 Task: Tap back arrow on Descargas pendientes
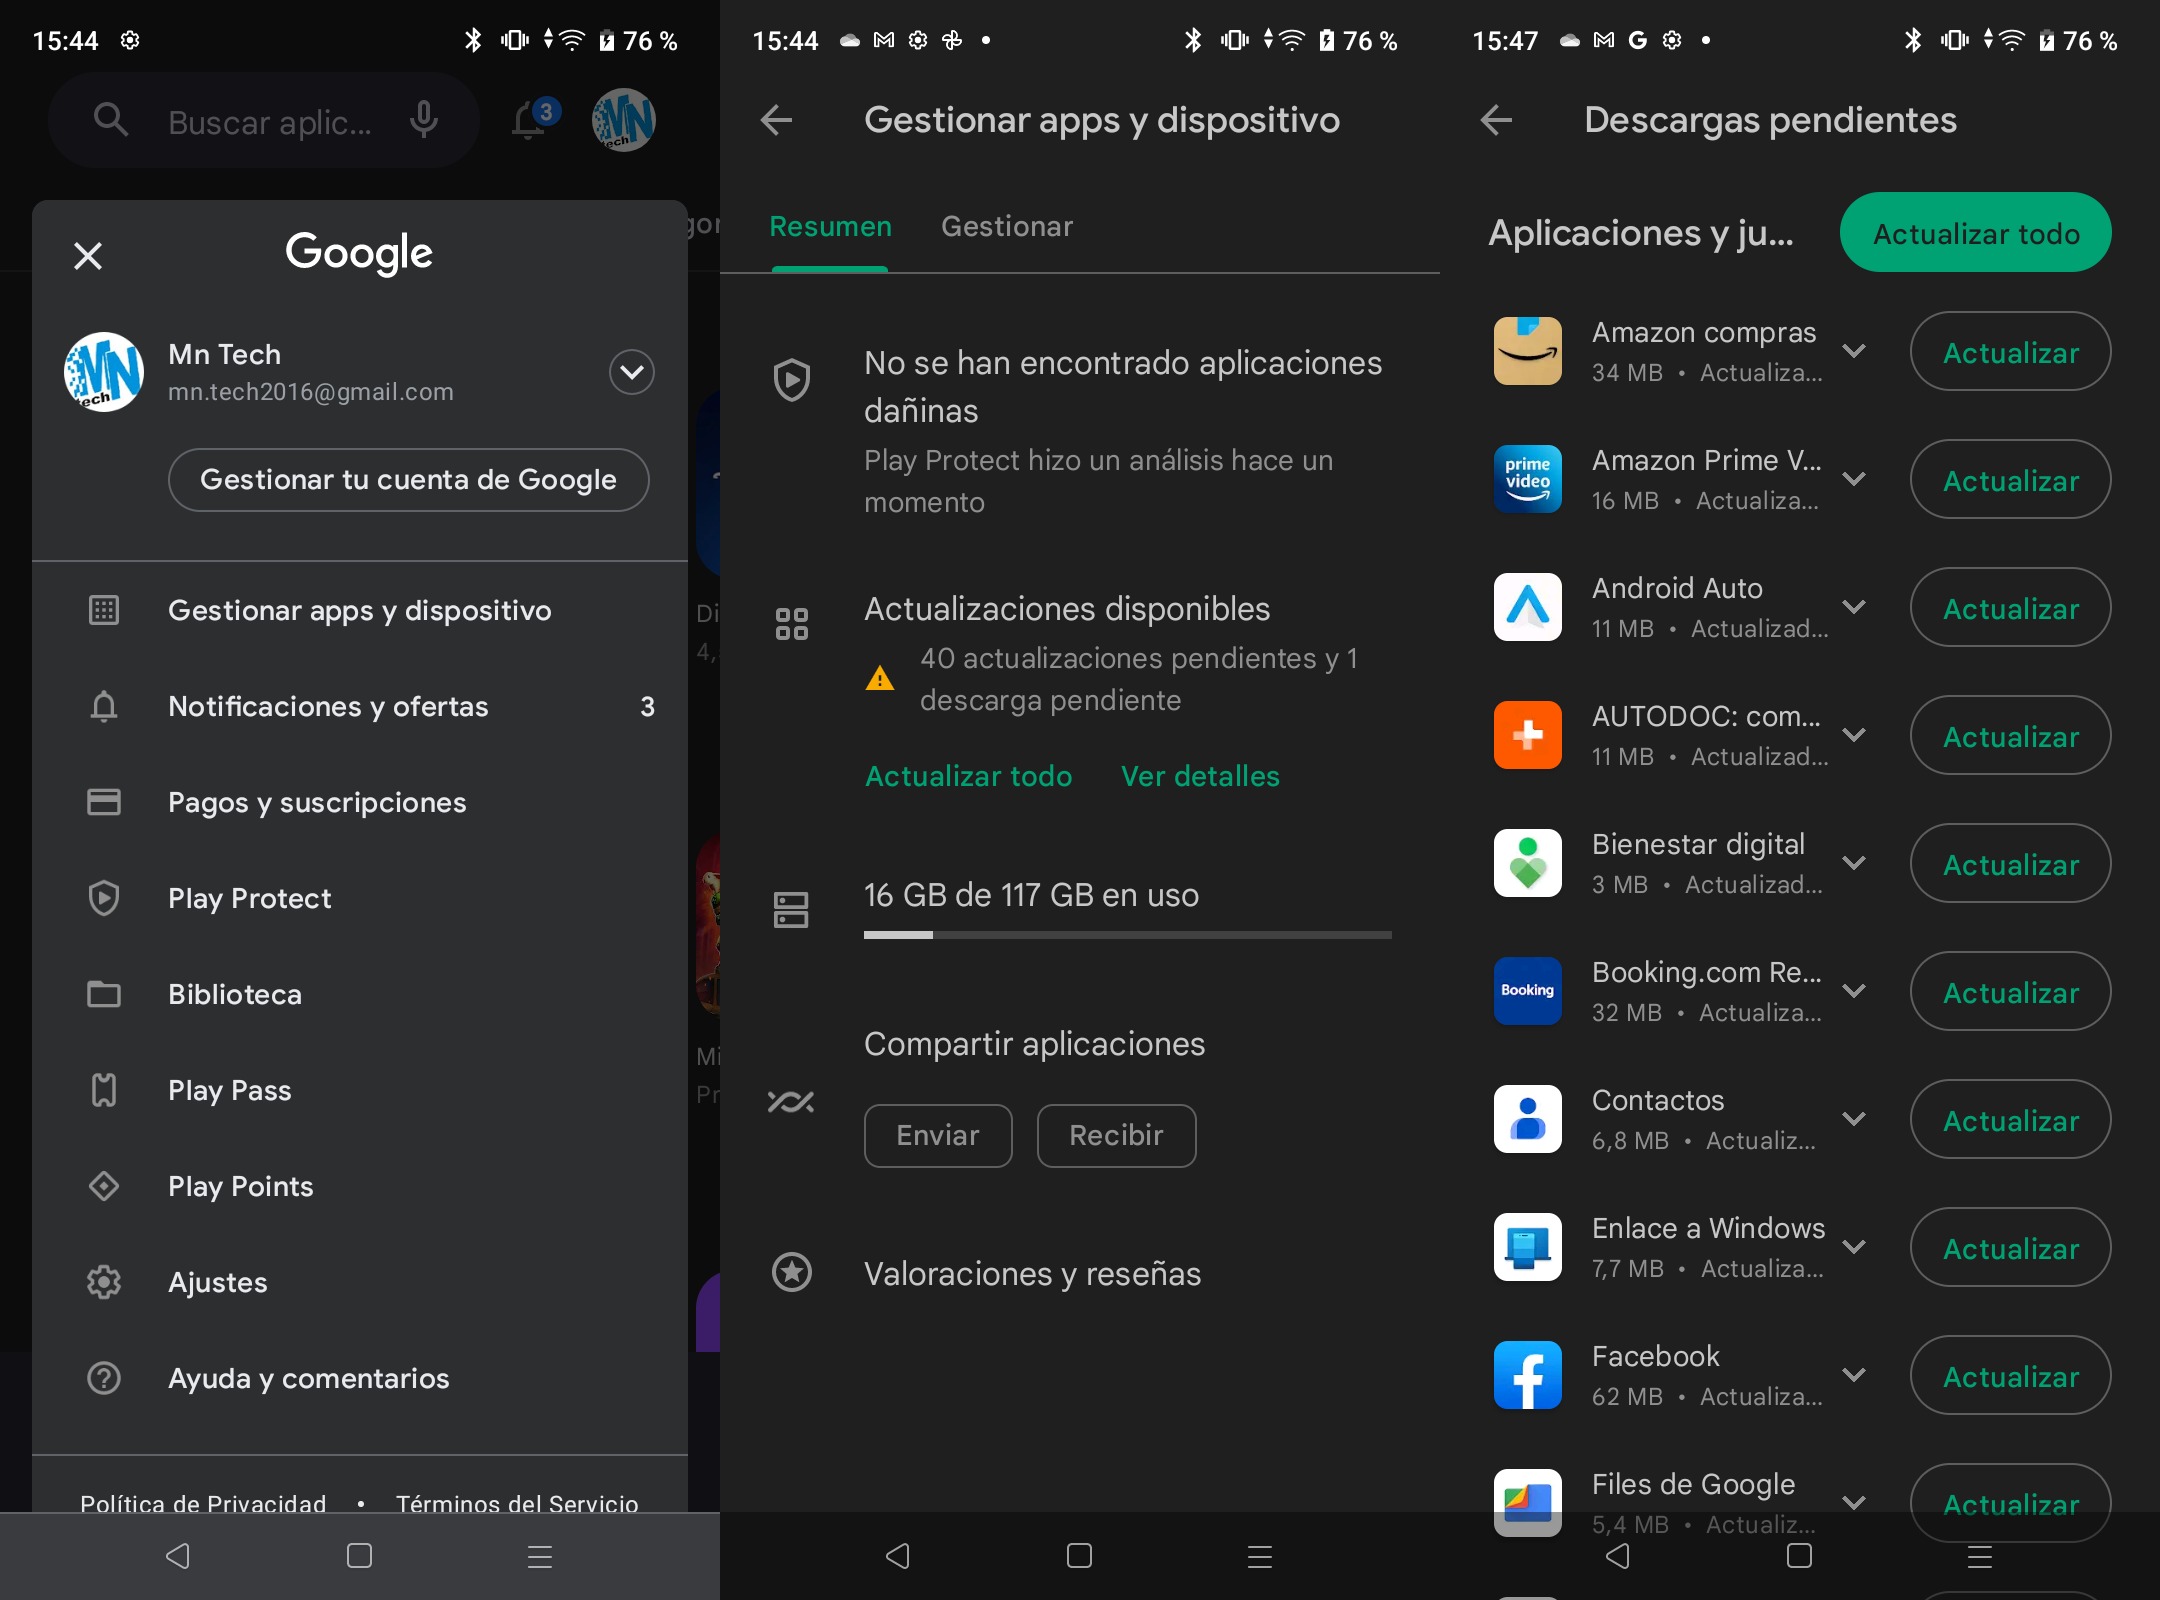click(1494, 119)
